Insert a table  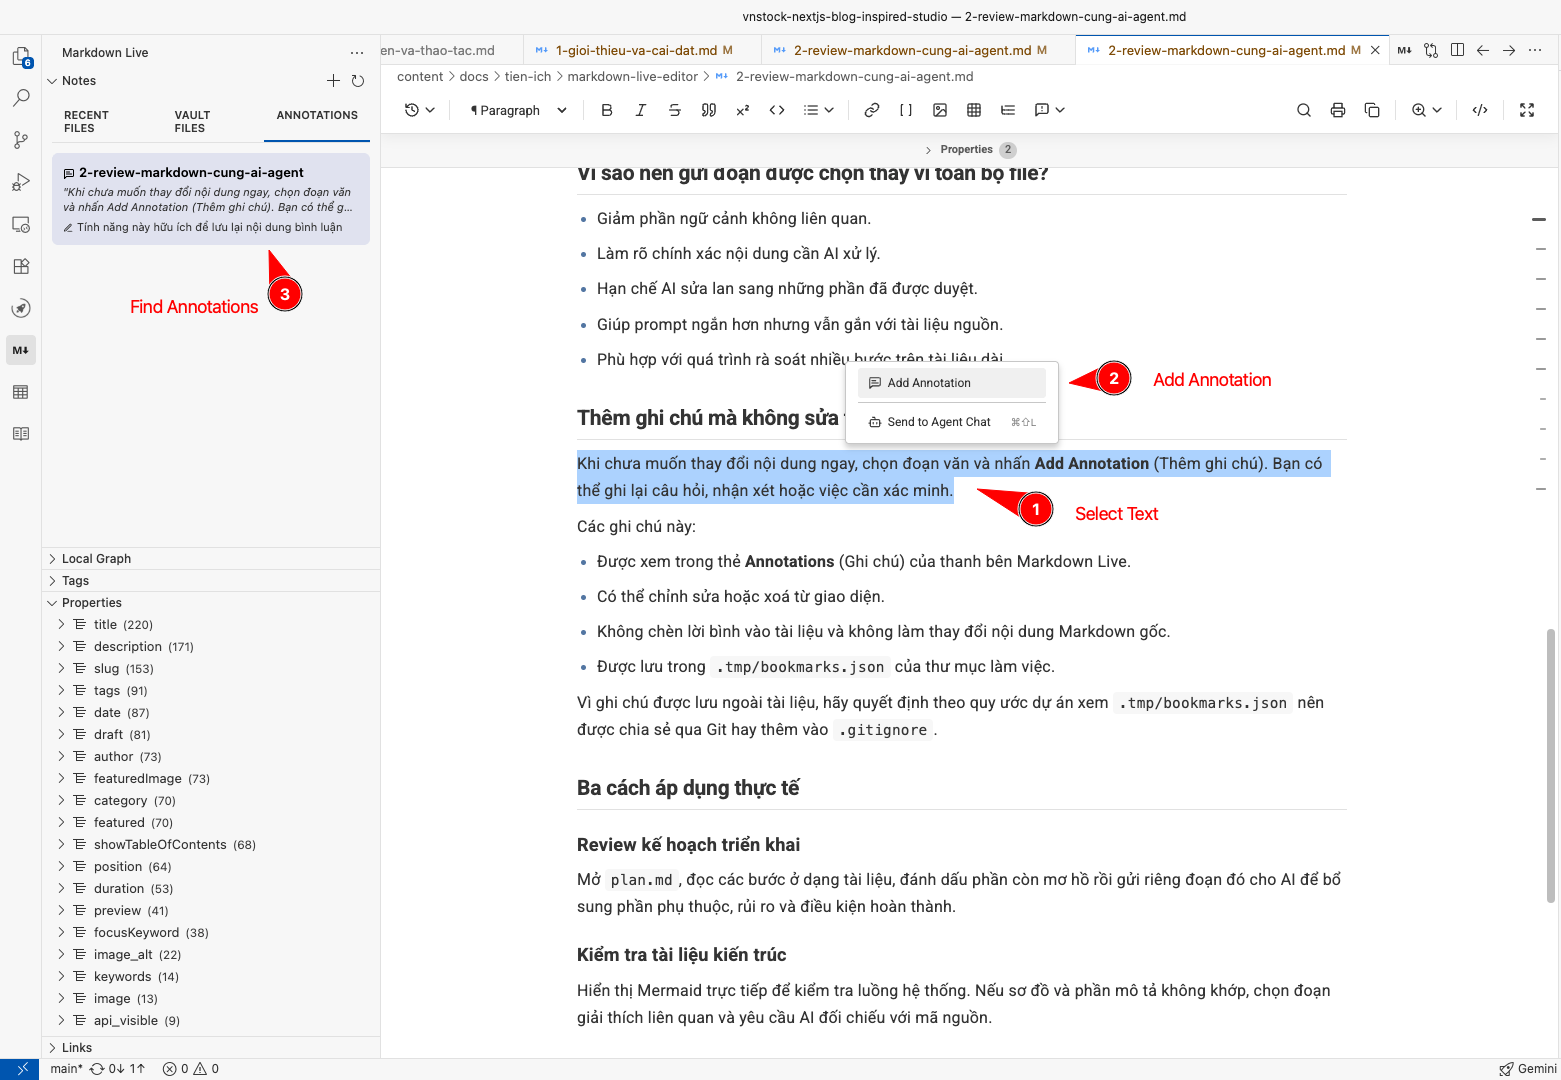point(974,110)
